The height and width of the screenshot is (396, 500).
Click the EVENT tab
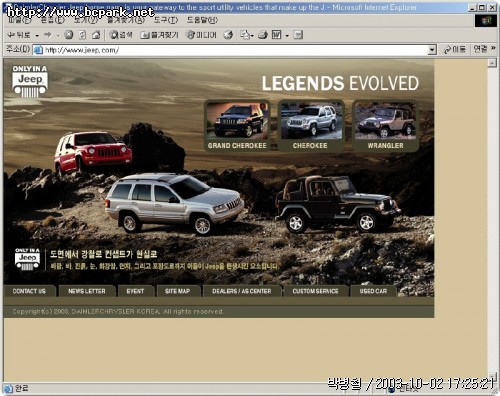click(x=135, y=291)
